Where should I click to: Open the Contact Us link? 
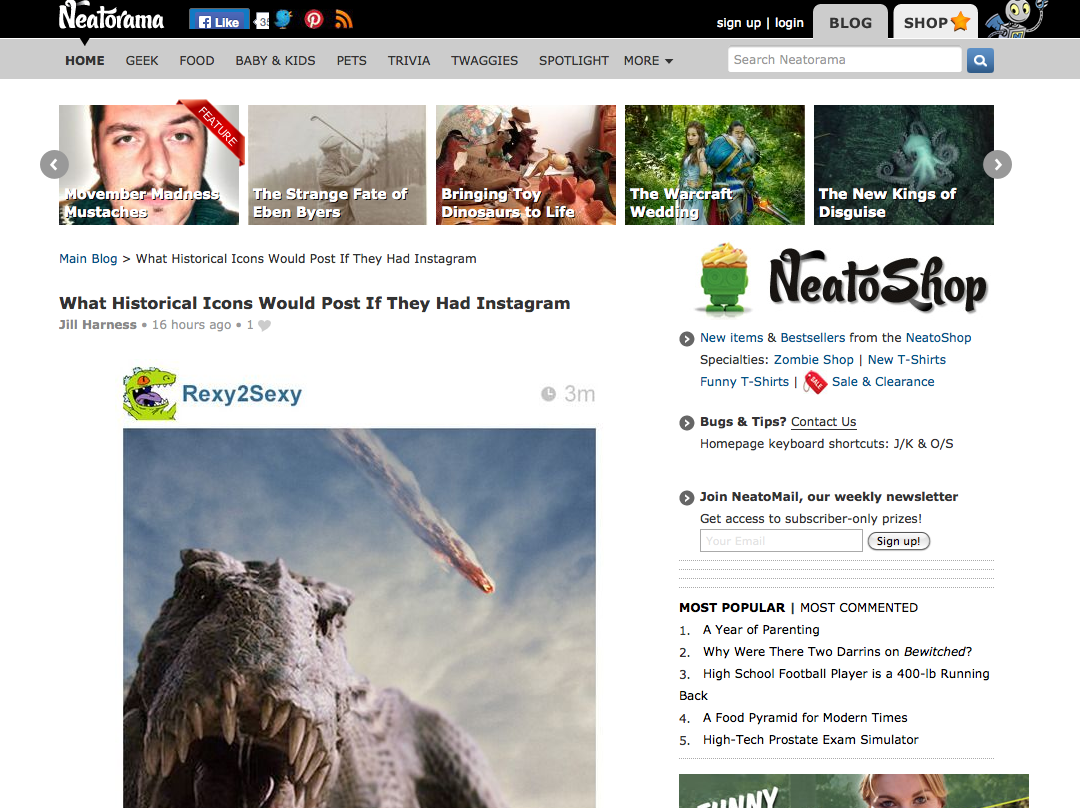[x=823, y=422]
